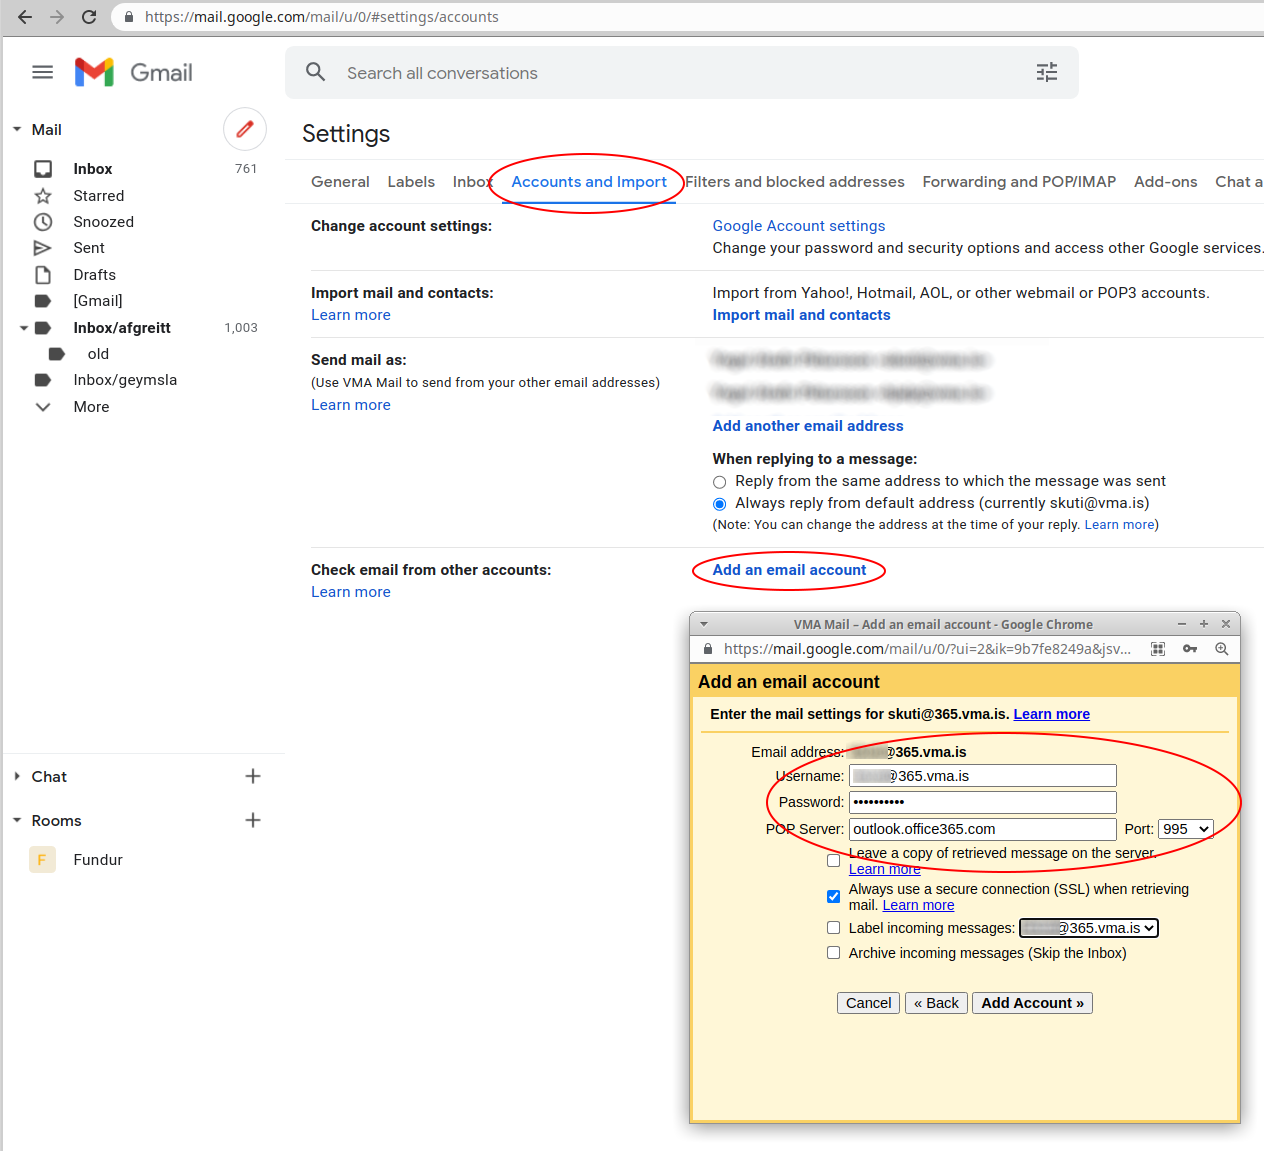
Task: Click 'Add another email address' link
Action: 808,426
